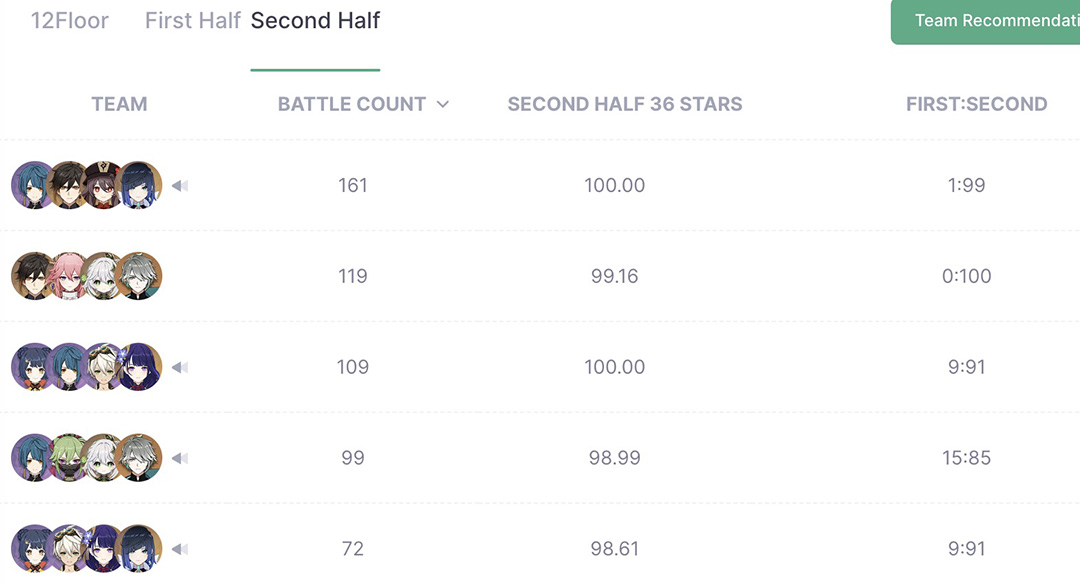Sort by SECOND HALF 36 STARS column

click(x=625, y=104)
